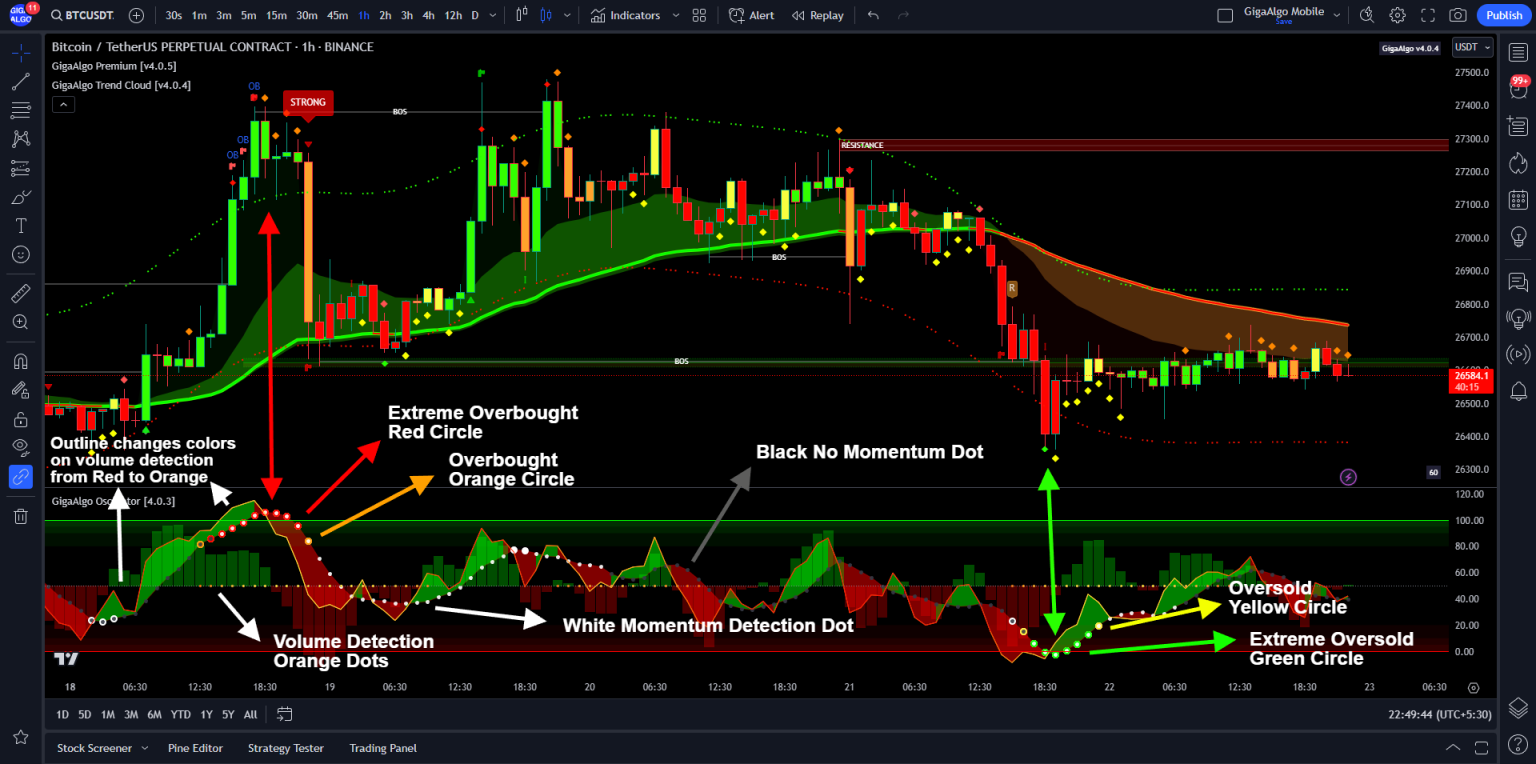Click the Publish button
The width and height of the screenshot is (1536, 764).
[x=1504, y=15]
